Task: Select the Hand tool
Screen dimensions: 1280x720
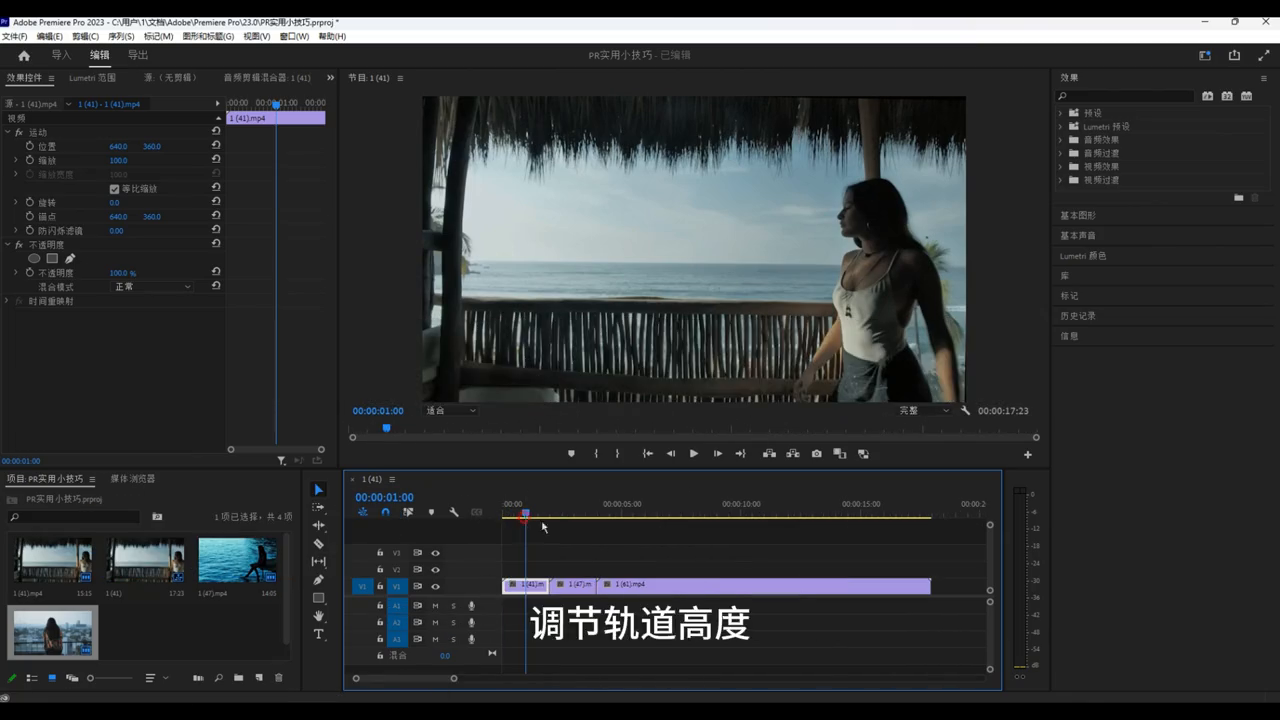Action: pyautogui.click(x=319, y=616)
